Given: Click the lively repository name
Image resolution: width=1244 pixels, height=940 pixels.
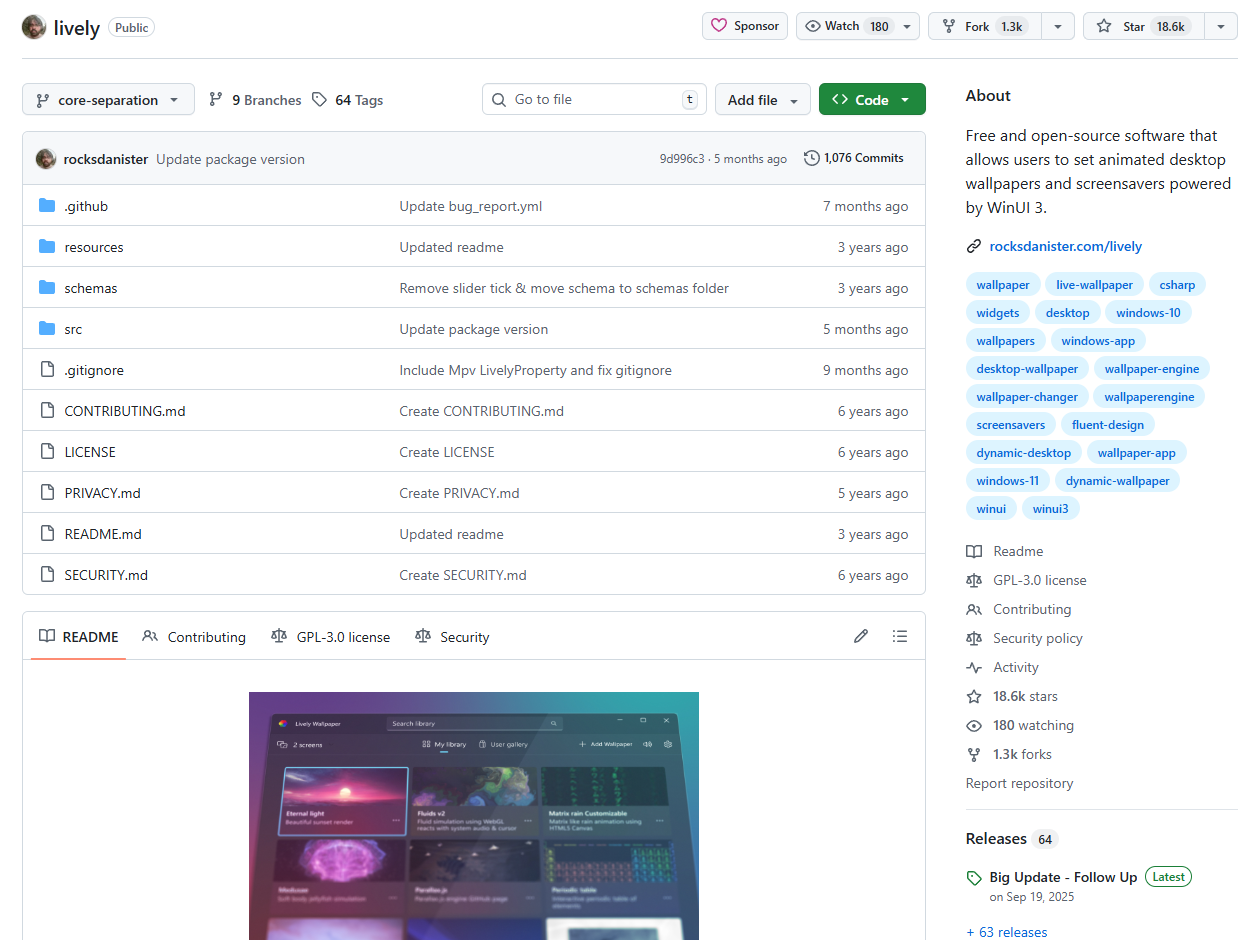Looking at the screenshot, I should (77, 28).
